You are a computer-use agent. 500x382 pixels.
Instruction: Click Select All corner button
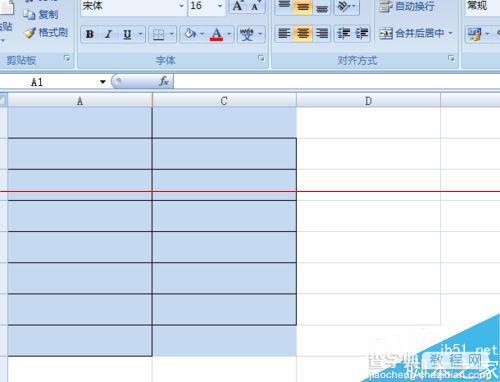(3, 100)
